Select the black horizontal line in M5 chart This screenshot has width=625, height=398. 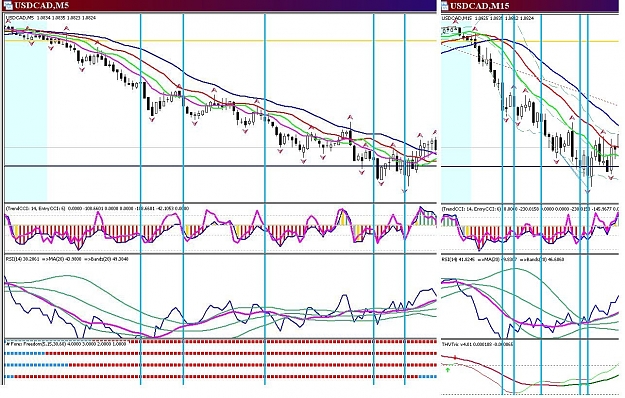pos(220,166)
